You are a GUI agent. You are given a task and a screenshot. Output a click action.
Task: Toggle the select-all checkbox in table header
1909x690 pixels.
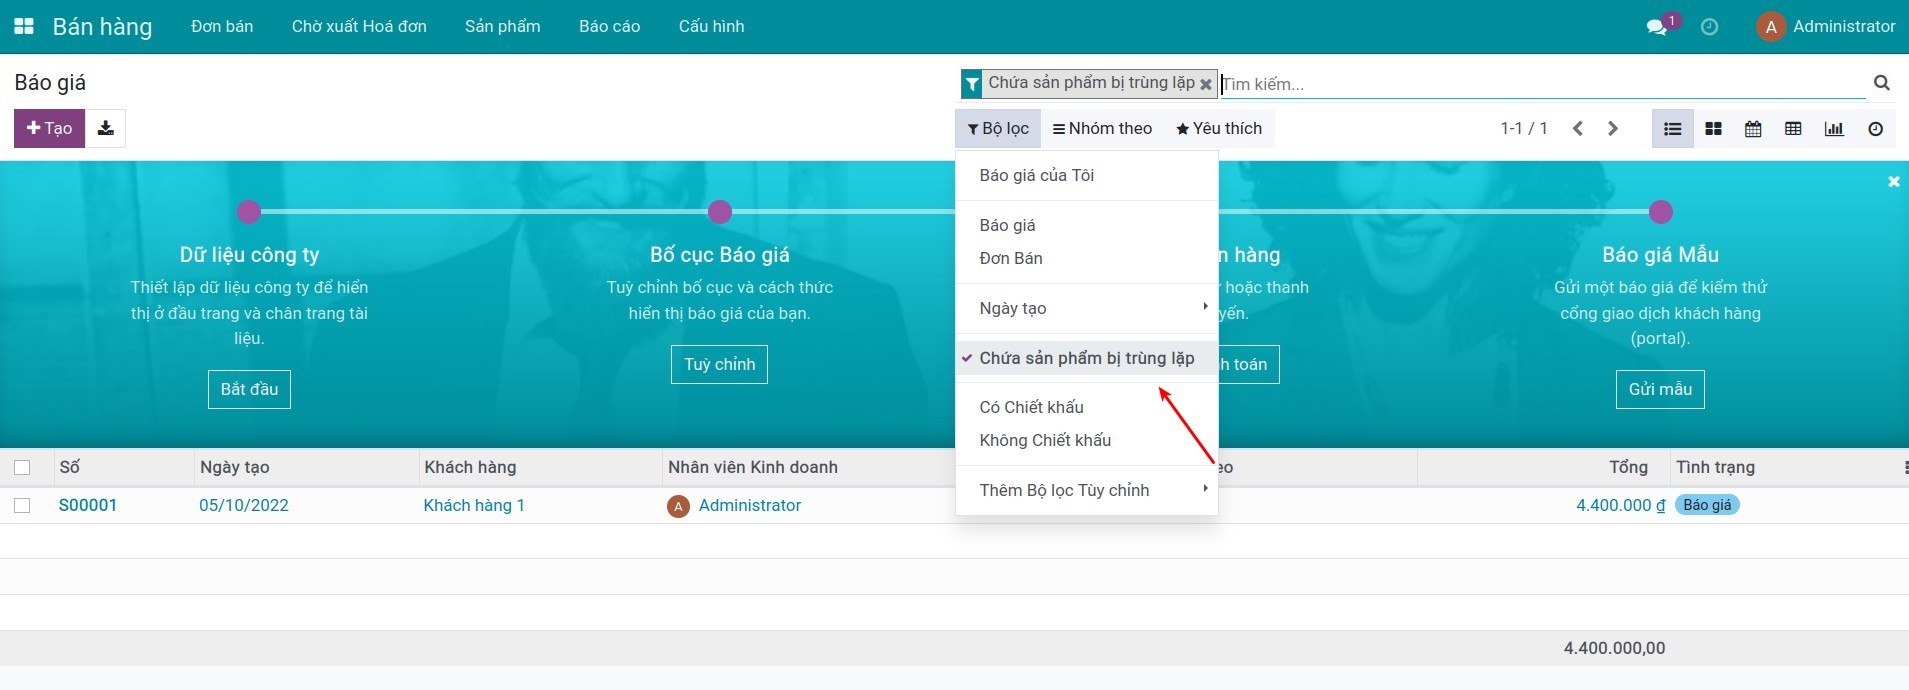(22, 467)
